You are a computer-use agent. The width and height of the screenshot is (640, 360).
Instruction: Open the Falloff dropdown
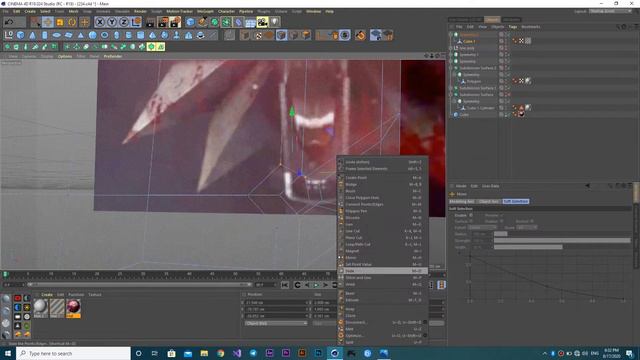pyautogui.click(x=482, y=227)
